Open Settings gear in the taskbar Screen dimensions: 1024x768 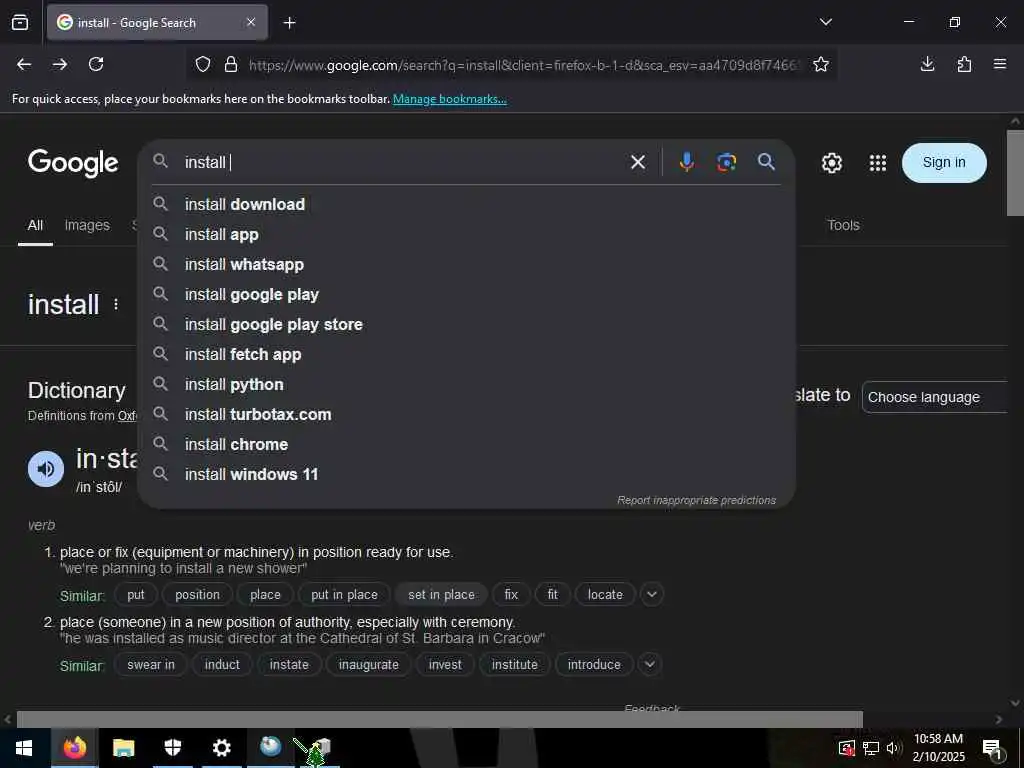pos(221,748)
